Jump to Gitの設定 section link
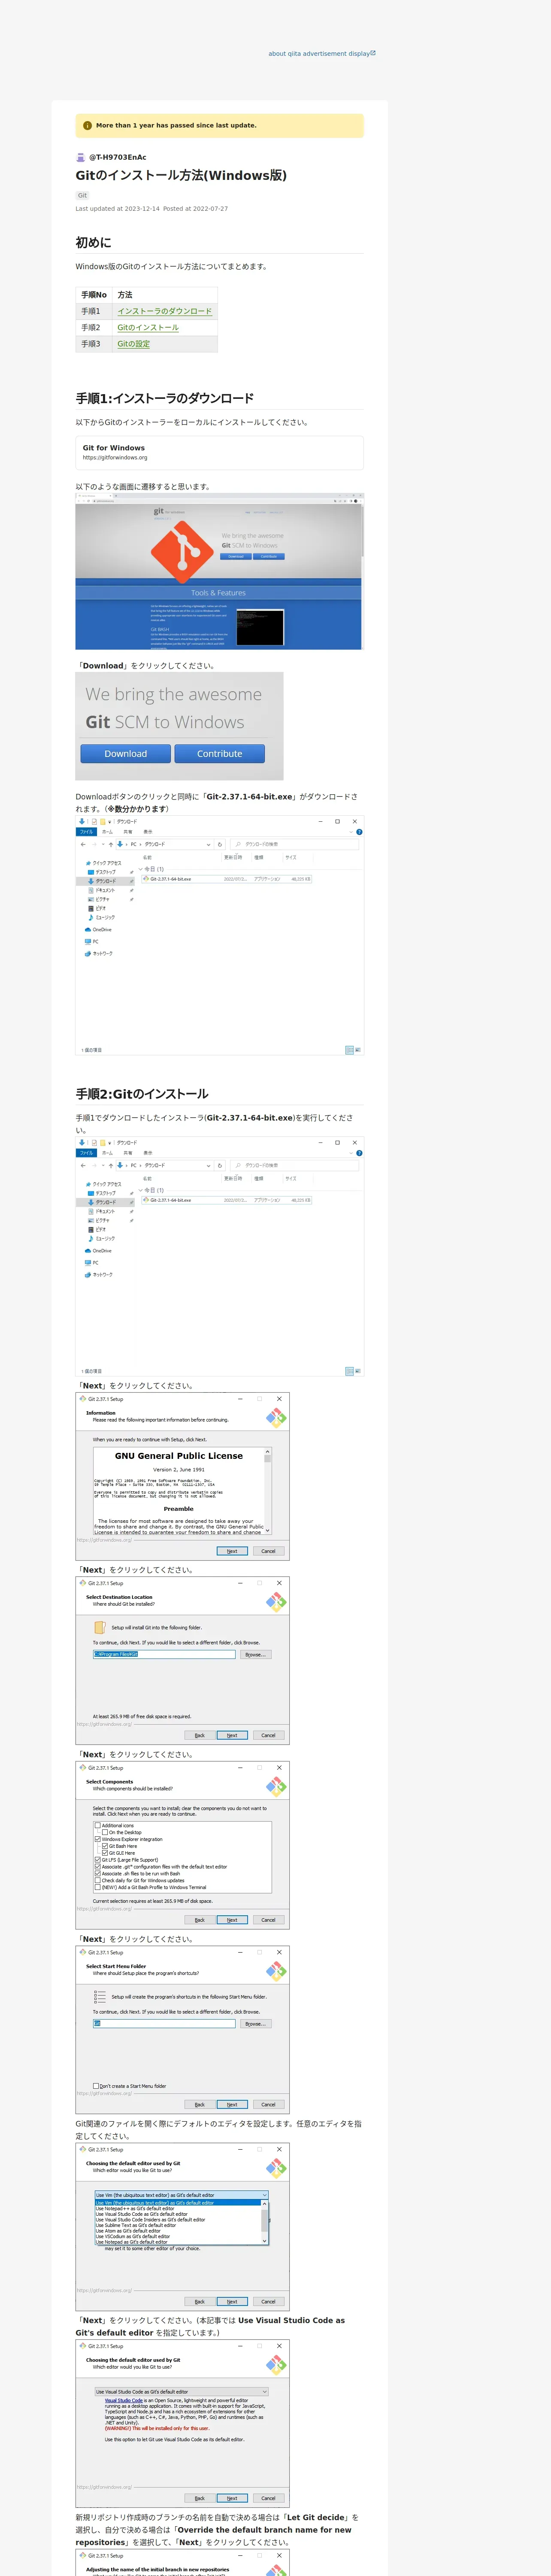This screenshot has width=551, height=2576. point(133,344)
